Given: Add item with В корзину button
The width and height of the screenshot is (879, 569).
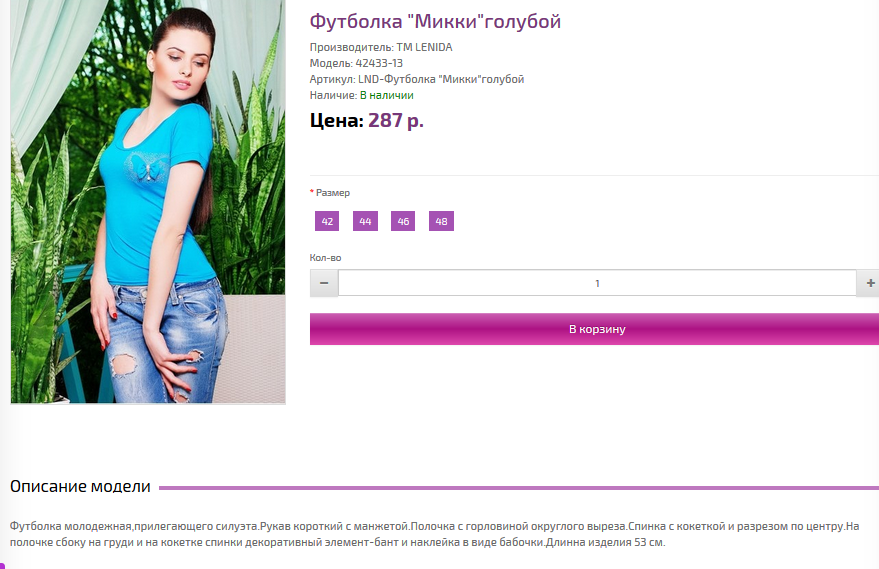Looking at the screenshot, I should click(x=594, y=329).
